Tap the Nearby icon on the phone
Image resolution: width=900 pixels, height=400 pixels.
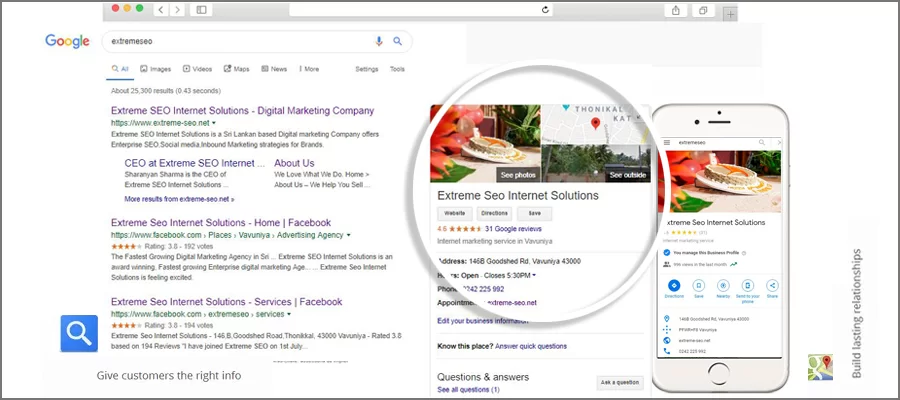click(x=723, y=285)
